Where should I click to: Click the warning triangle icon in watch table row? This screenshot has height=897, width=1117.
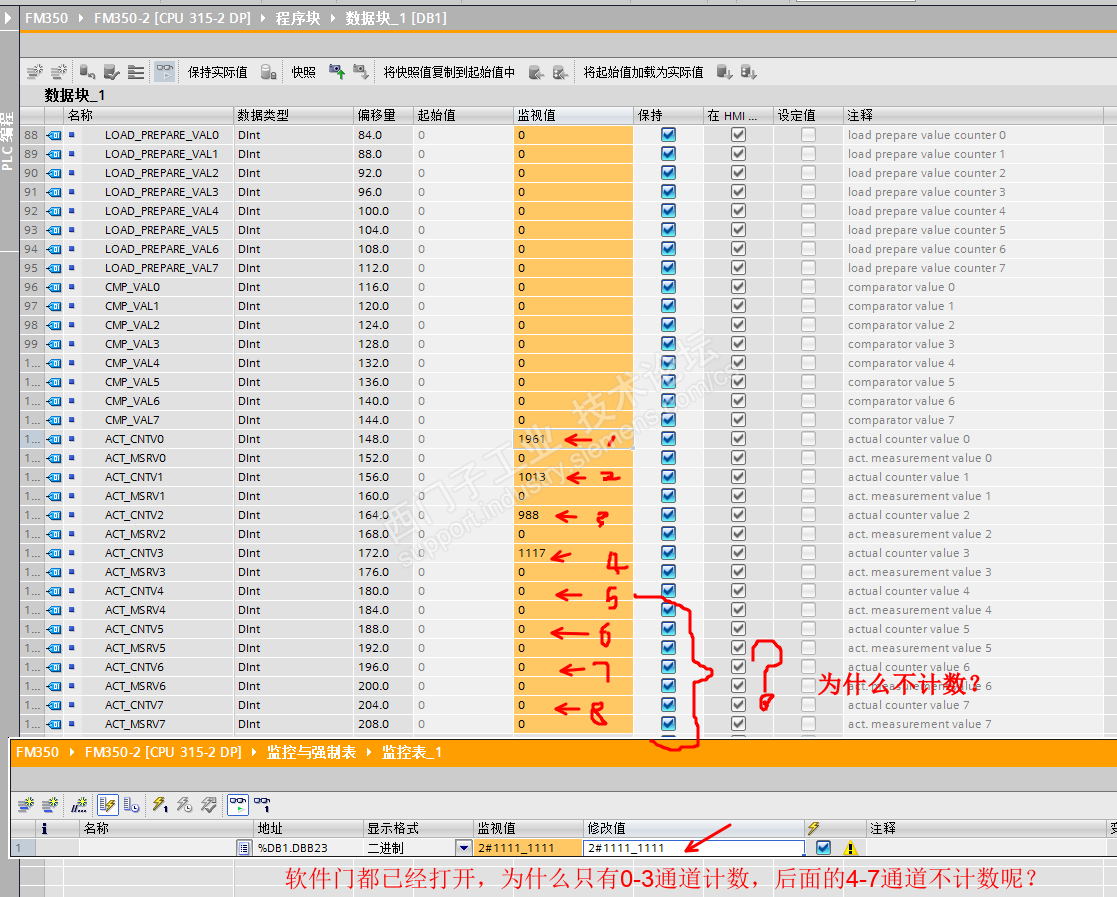850,849
